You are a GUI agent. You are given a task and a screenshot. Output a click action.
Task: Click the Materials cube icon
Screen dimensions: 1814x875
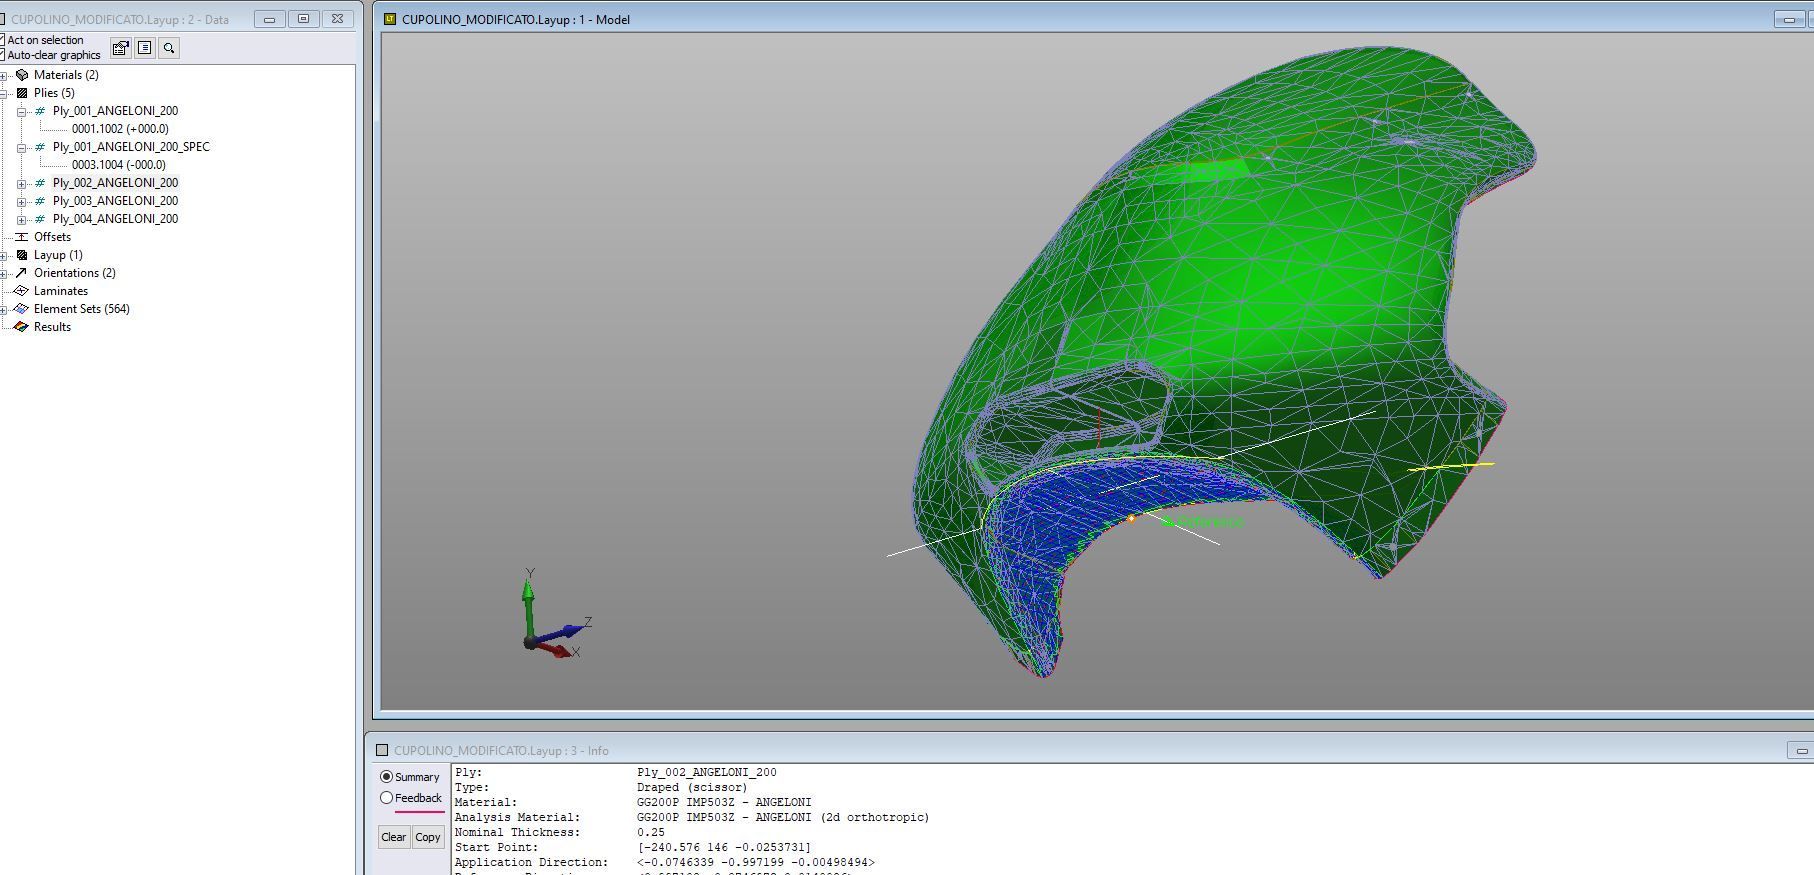point(22,75)
